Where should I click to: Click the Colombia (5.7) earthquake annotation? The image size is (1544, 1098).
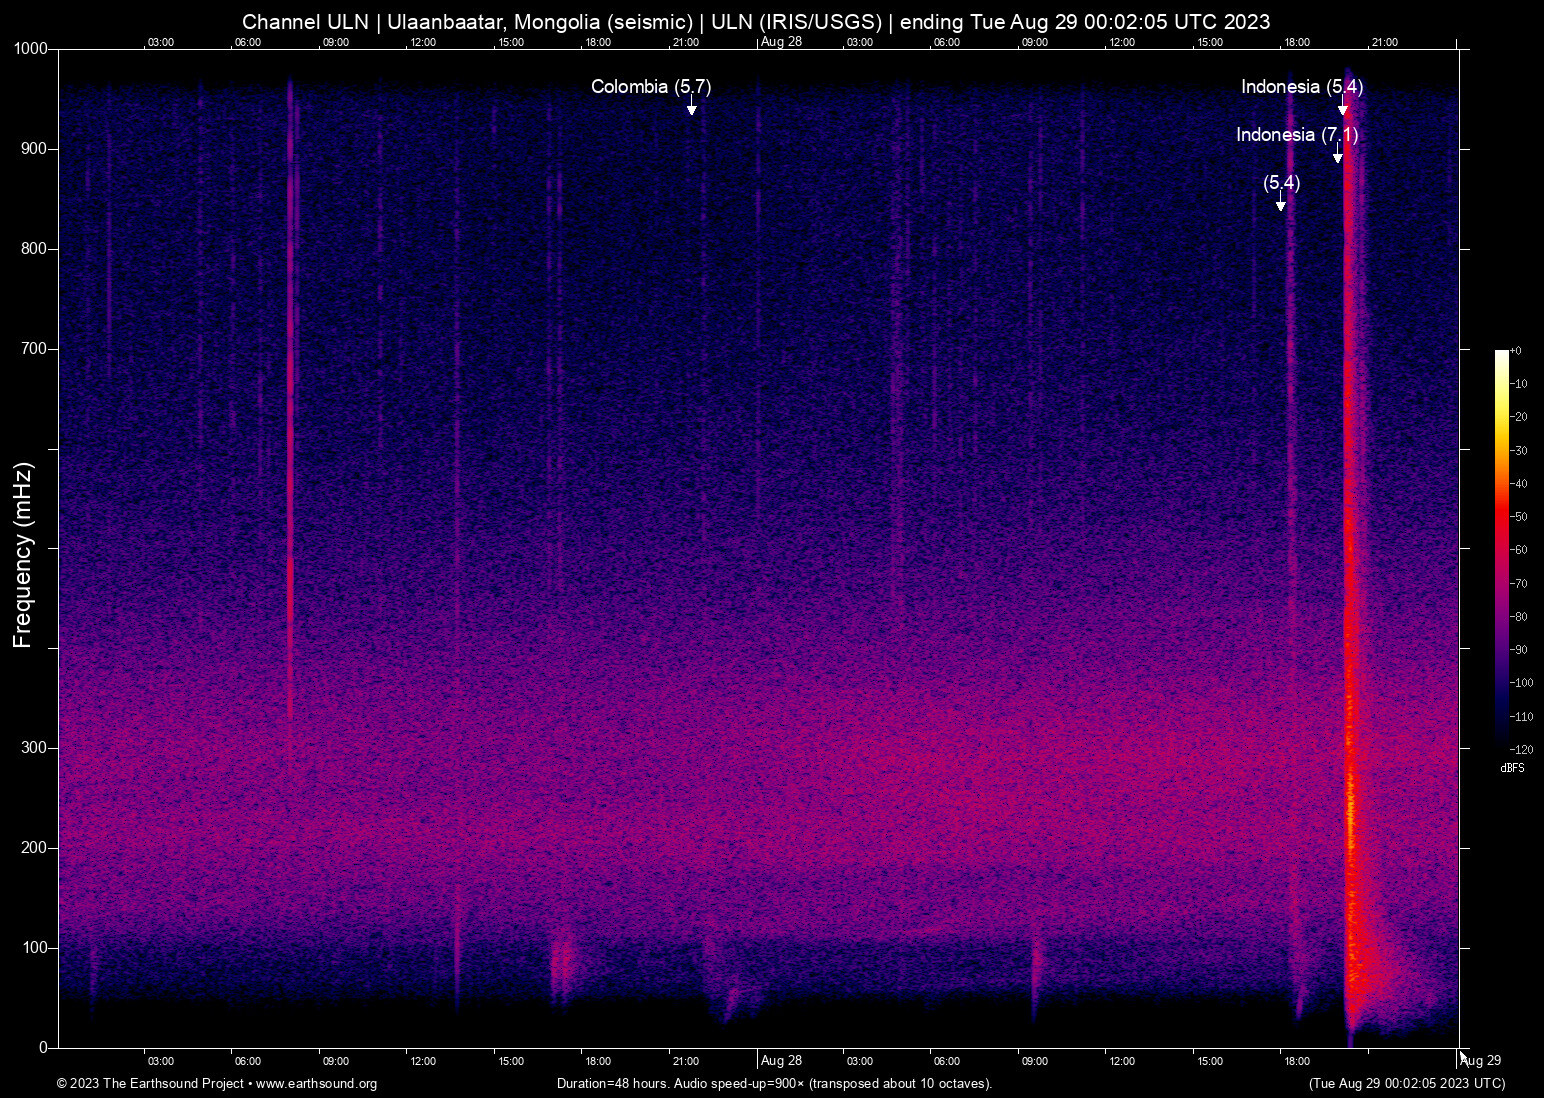click(x=651, y=87)
